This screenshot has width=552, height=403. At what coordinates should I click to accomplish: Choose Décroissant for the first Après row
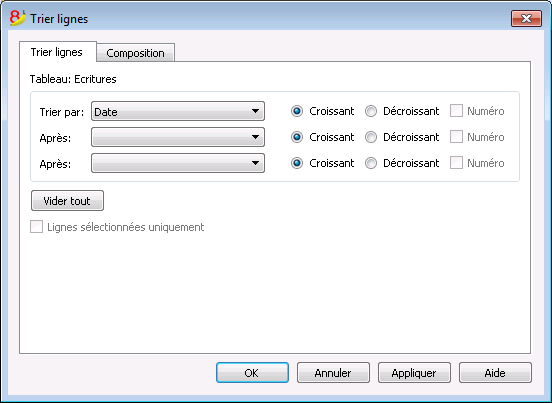[x=371, y=137]
